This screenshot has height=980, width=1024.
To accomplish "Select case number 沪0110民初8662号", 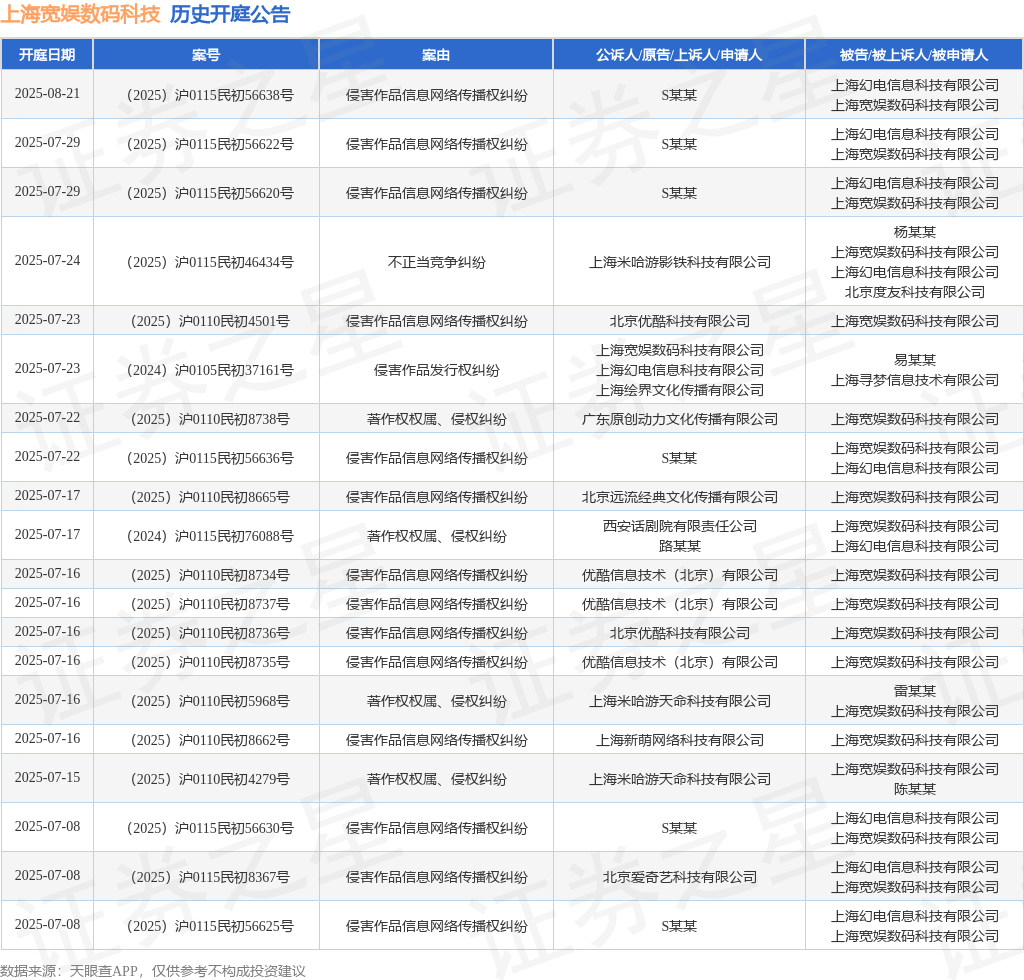I will click(x=210, y=740).
